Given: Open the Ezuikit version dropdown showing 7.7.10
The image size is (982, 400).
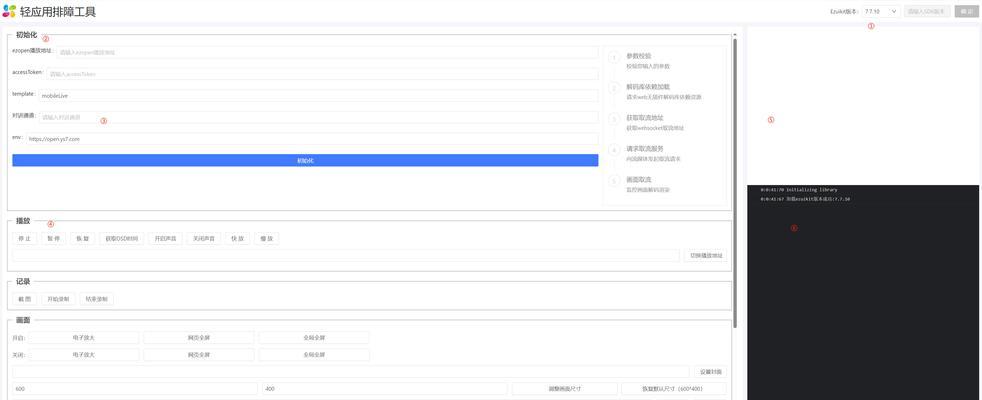Looking at the screenshot, I should tap(881, 11).
